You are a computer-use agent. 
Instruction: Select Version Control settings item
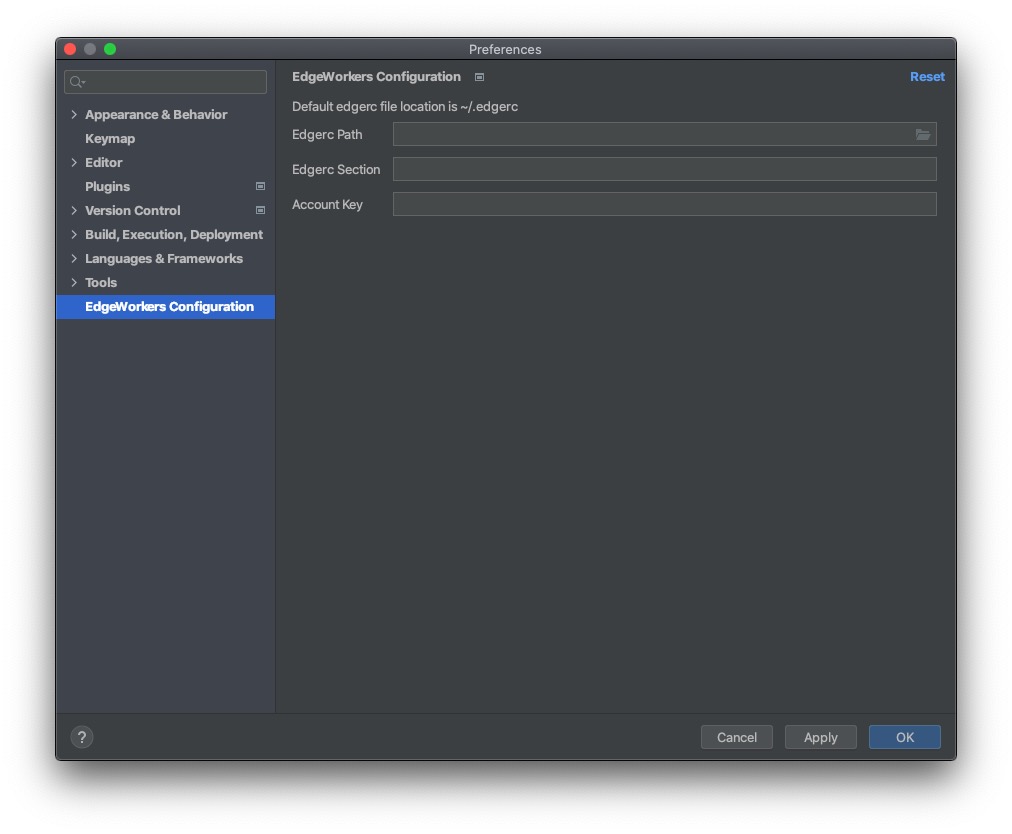coord(132,210)
